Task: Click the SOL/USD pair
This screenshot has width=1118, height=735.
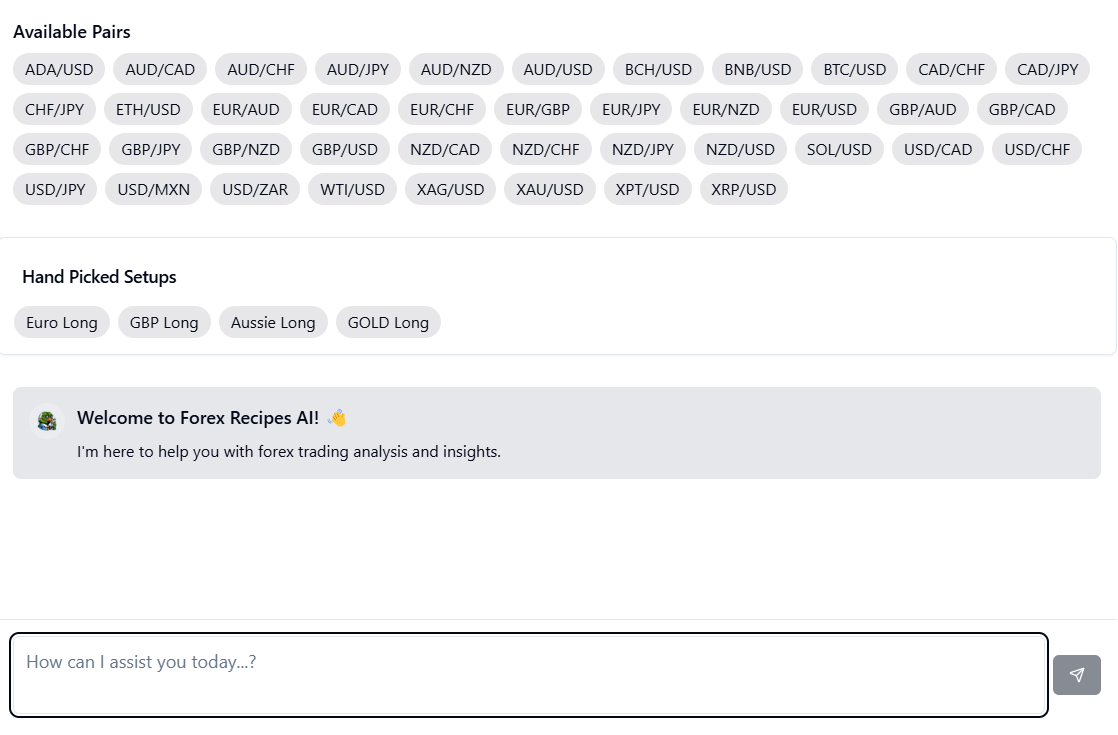Action: pyautogui.click(x=839, y=149)
